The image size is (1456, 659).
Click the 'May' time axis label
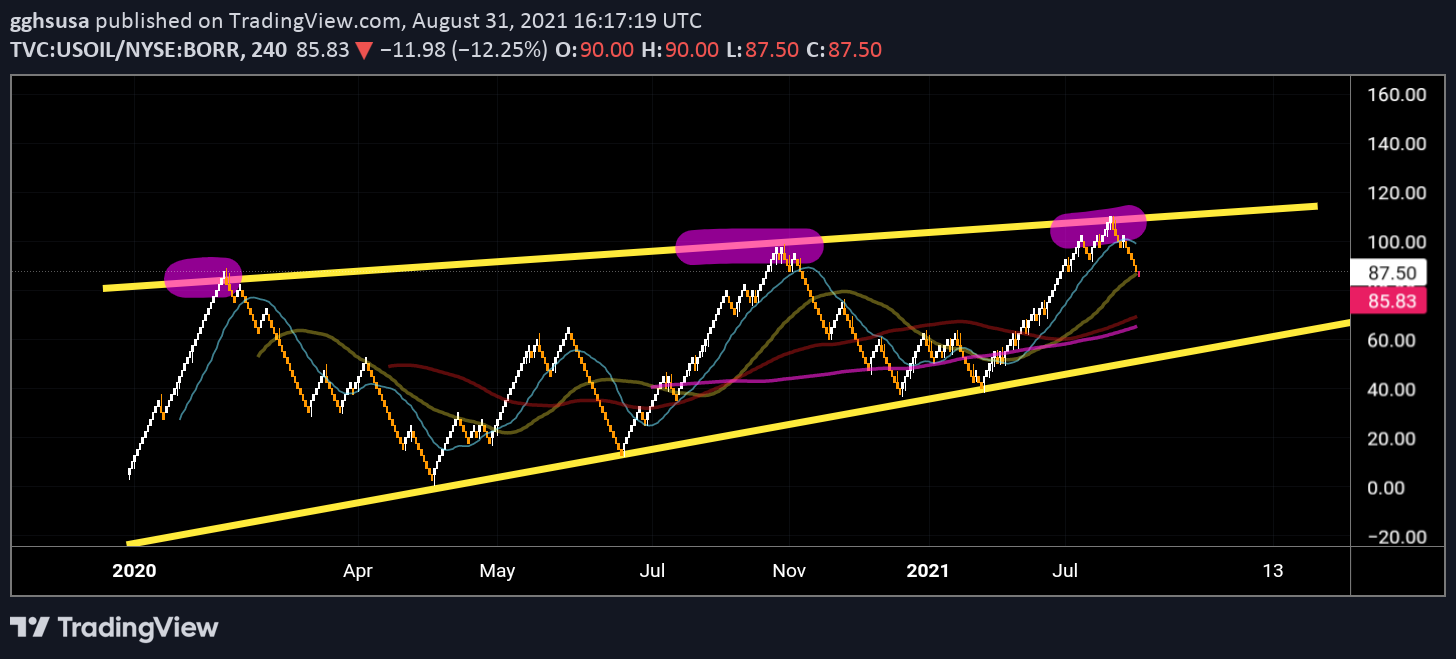click(497, 571)
